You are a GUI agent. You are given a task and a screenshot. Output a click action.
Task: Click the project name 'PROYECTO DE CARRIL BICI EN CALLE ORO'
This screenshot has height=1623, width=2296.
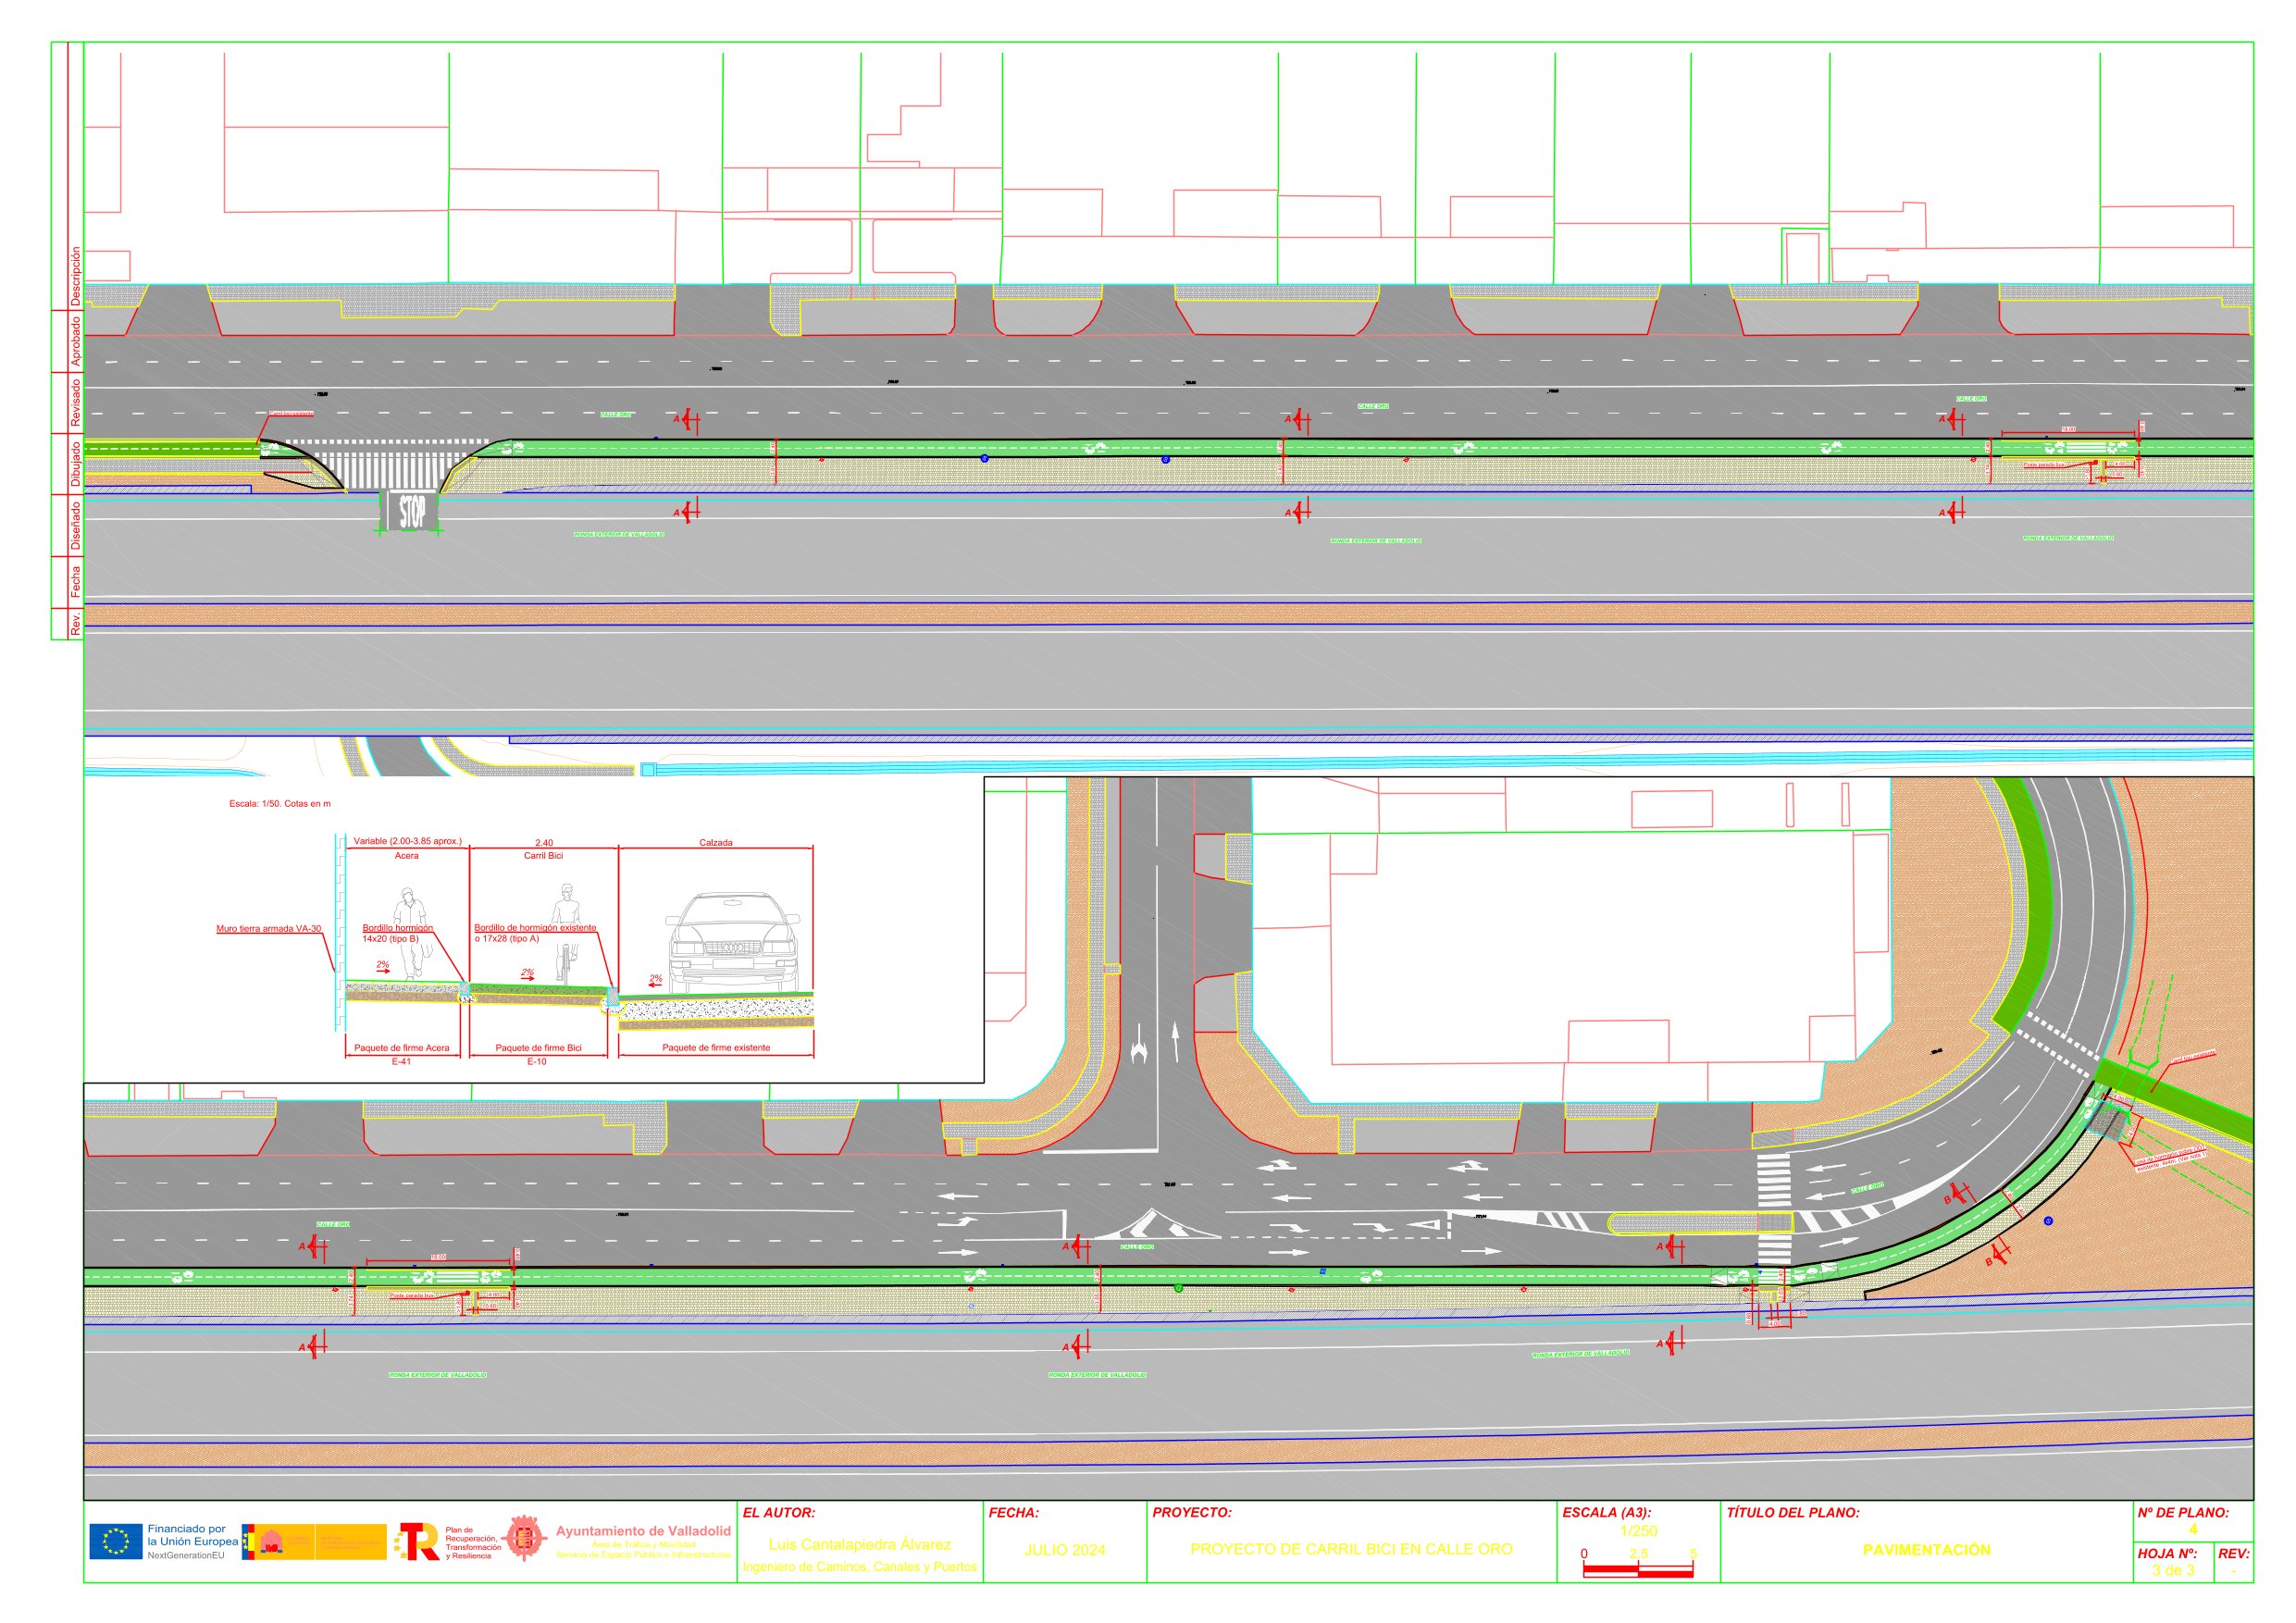[1351, 1549]
